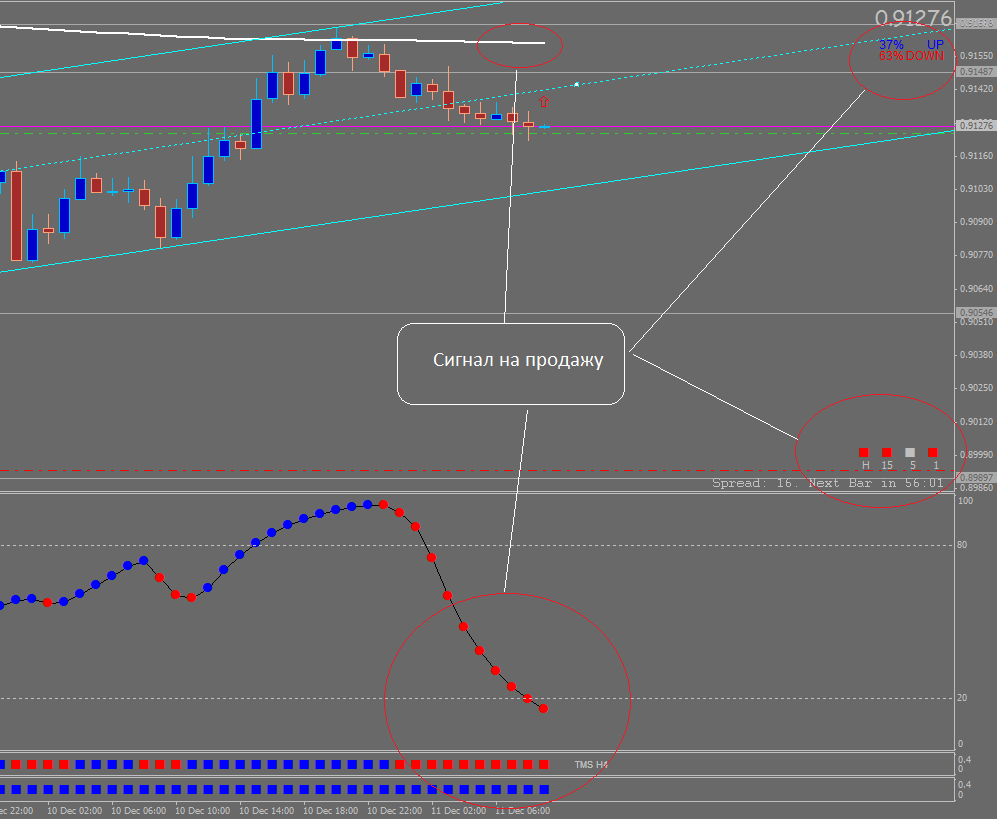Viewport: 997px width, 819px height.
Task: Click the last red oscillator dot below 20
Action: click(x=544, y=708)
